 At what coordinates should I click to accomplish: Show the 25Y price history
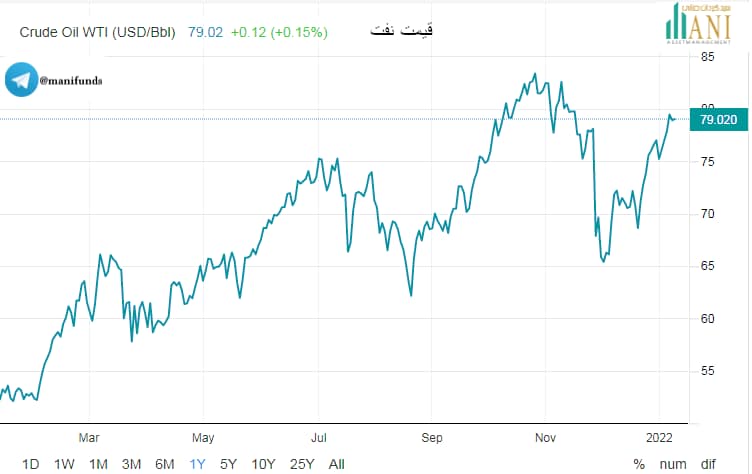tap(302, 464)
